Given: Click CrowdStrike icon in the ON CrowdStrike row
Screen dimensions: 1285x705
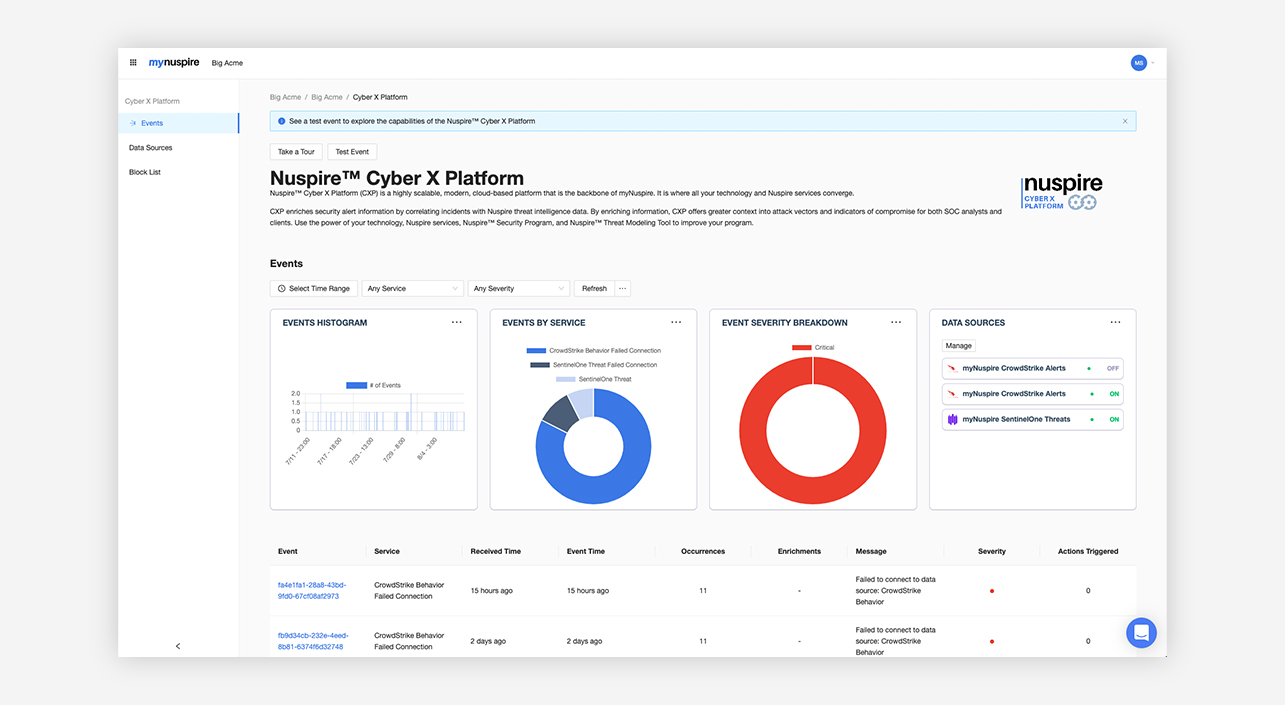Looking at the screenshot, I should coord(952,394).
